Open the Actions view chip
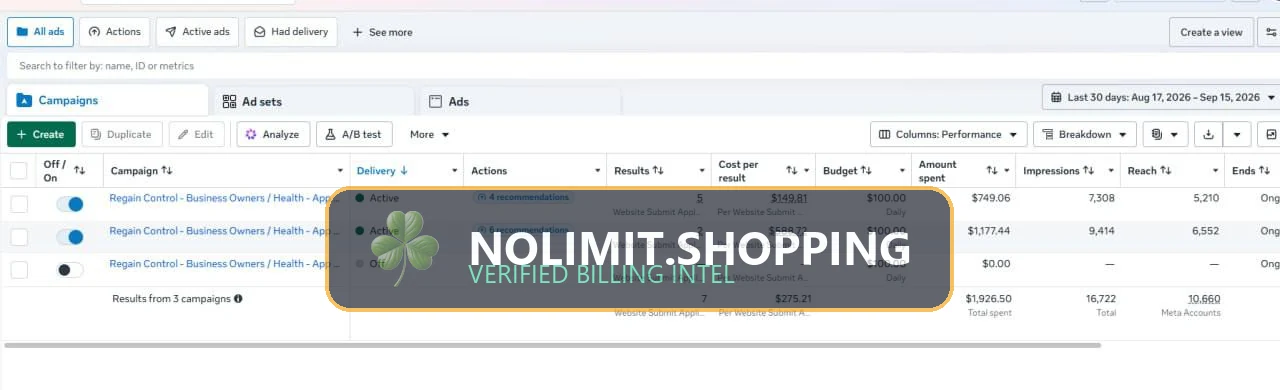The image size is (1280, 390). [x=115, y=32]
